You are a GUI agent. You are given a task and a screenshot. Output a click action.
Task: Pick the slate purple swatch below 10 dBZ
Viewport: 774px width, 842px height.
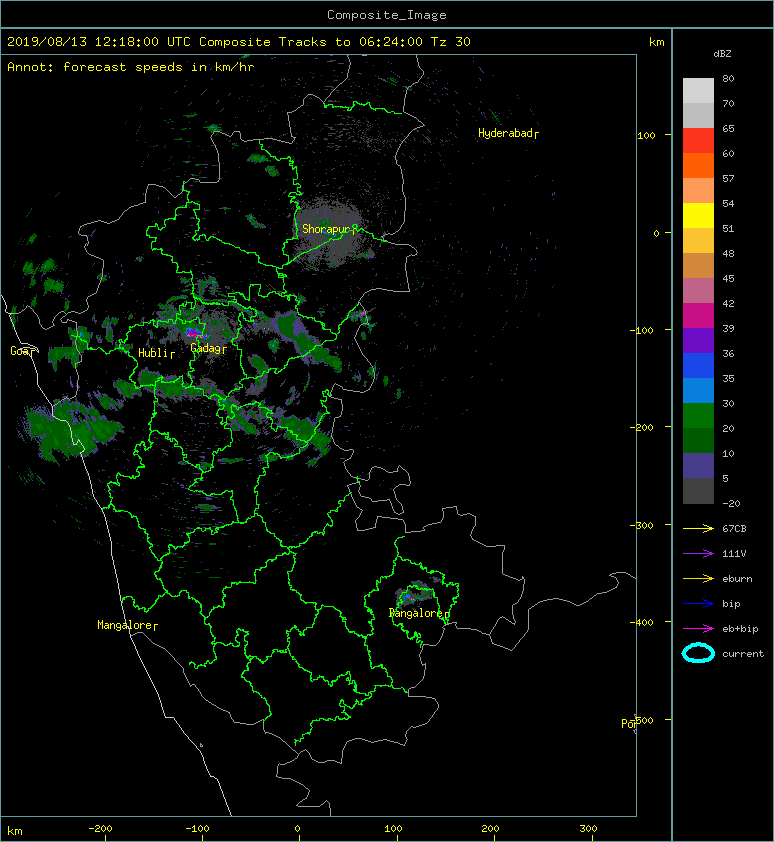click(698, 466)
